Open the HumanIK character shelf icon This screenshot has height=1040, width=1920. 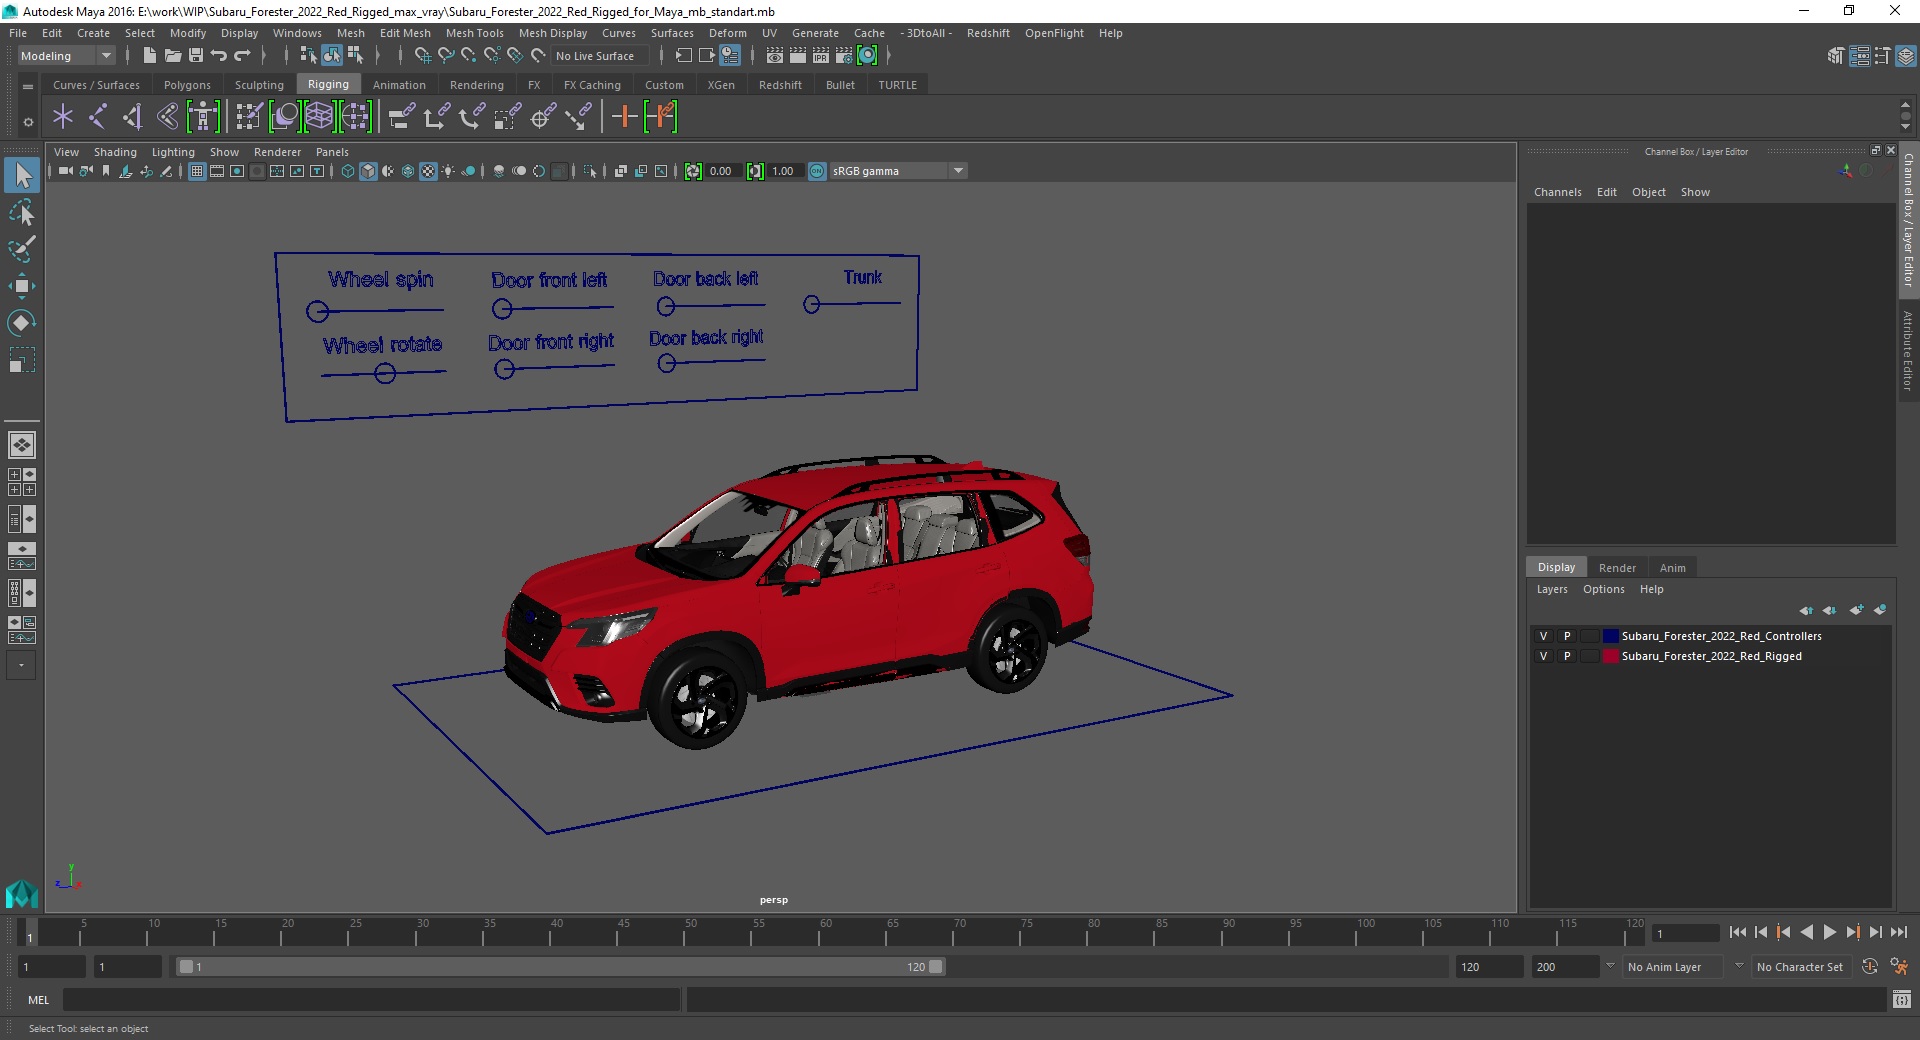203,117
